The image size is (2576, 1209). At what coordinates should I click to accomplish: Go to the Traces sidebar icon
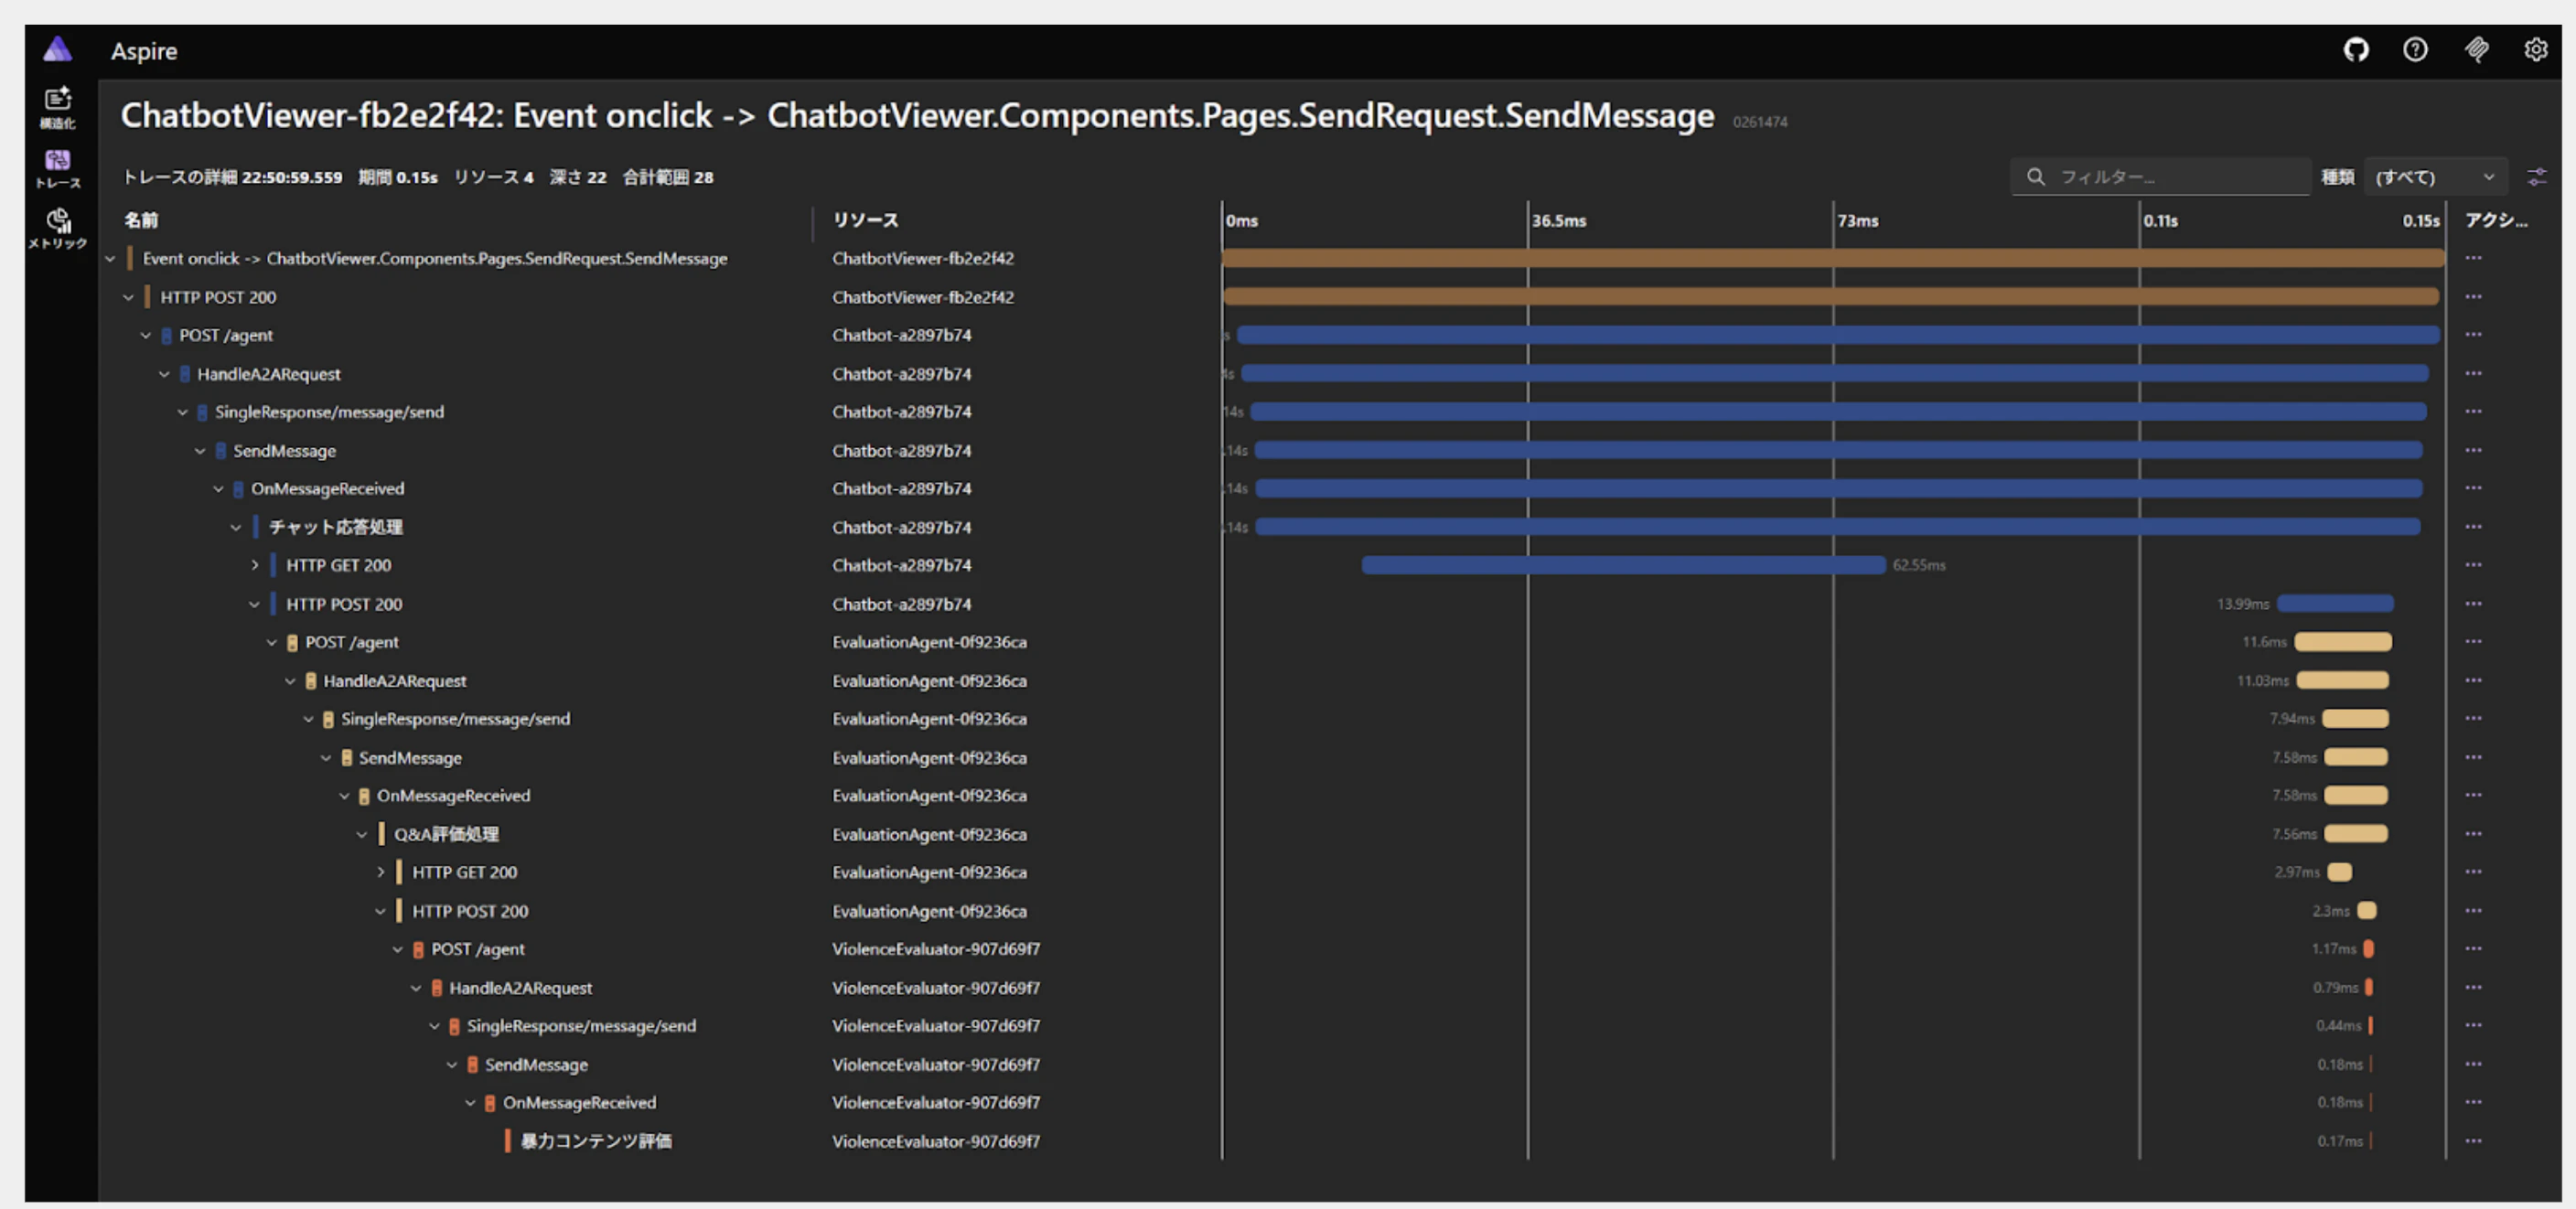tap(57, 167)
